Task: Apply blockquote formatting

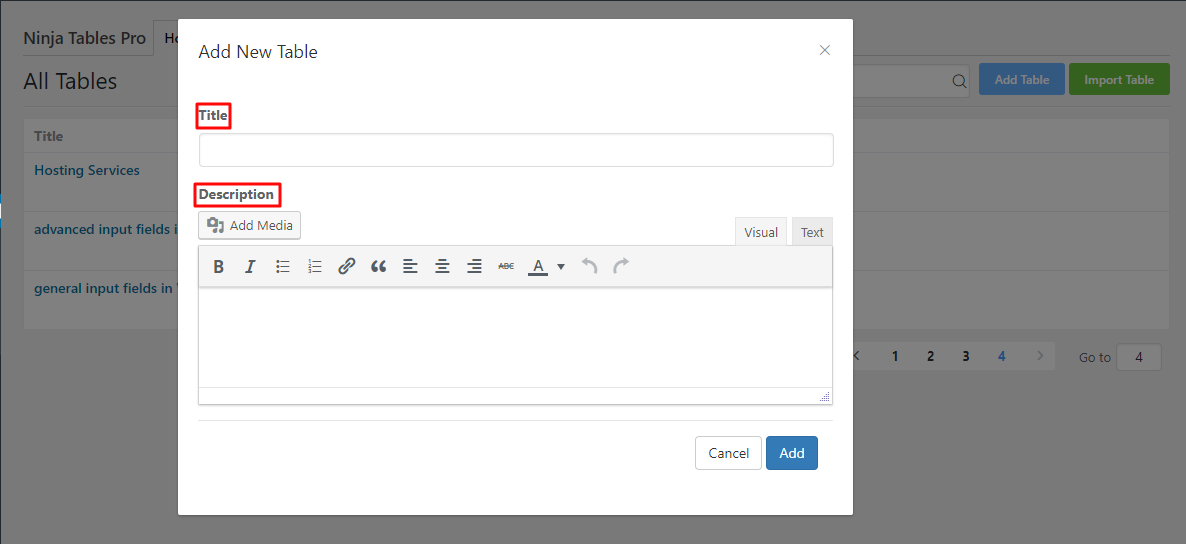Action: click(378, 267)
